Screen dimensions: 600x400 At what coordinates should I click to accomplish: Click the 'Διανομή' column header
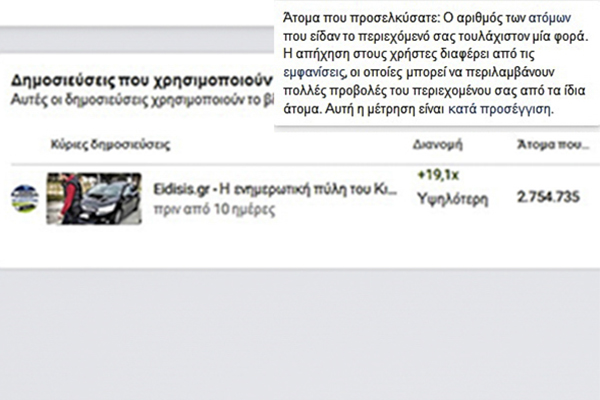(438, 145)
